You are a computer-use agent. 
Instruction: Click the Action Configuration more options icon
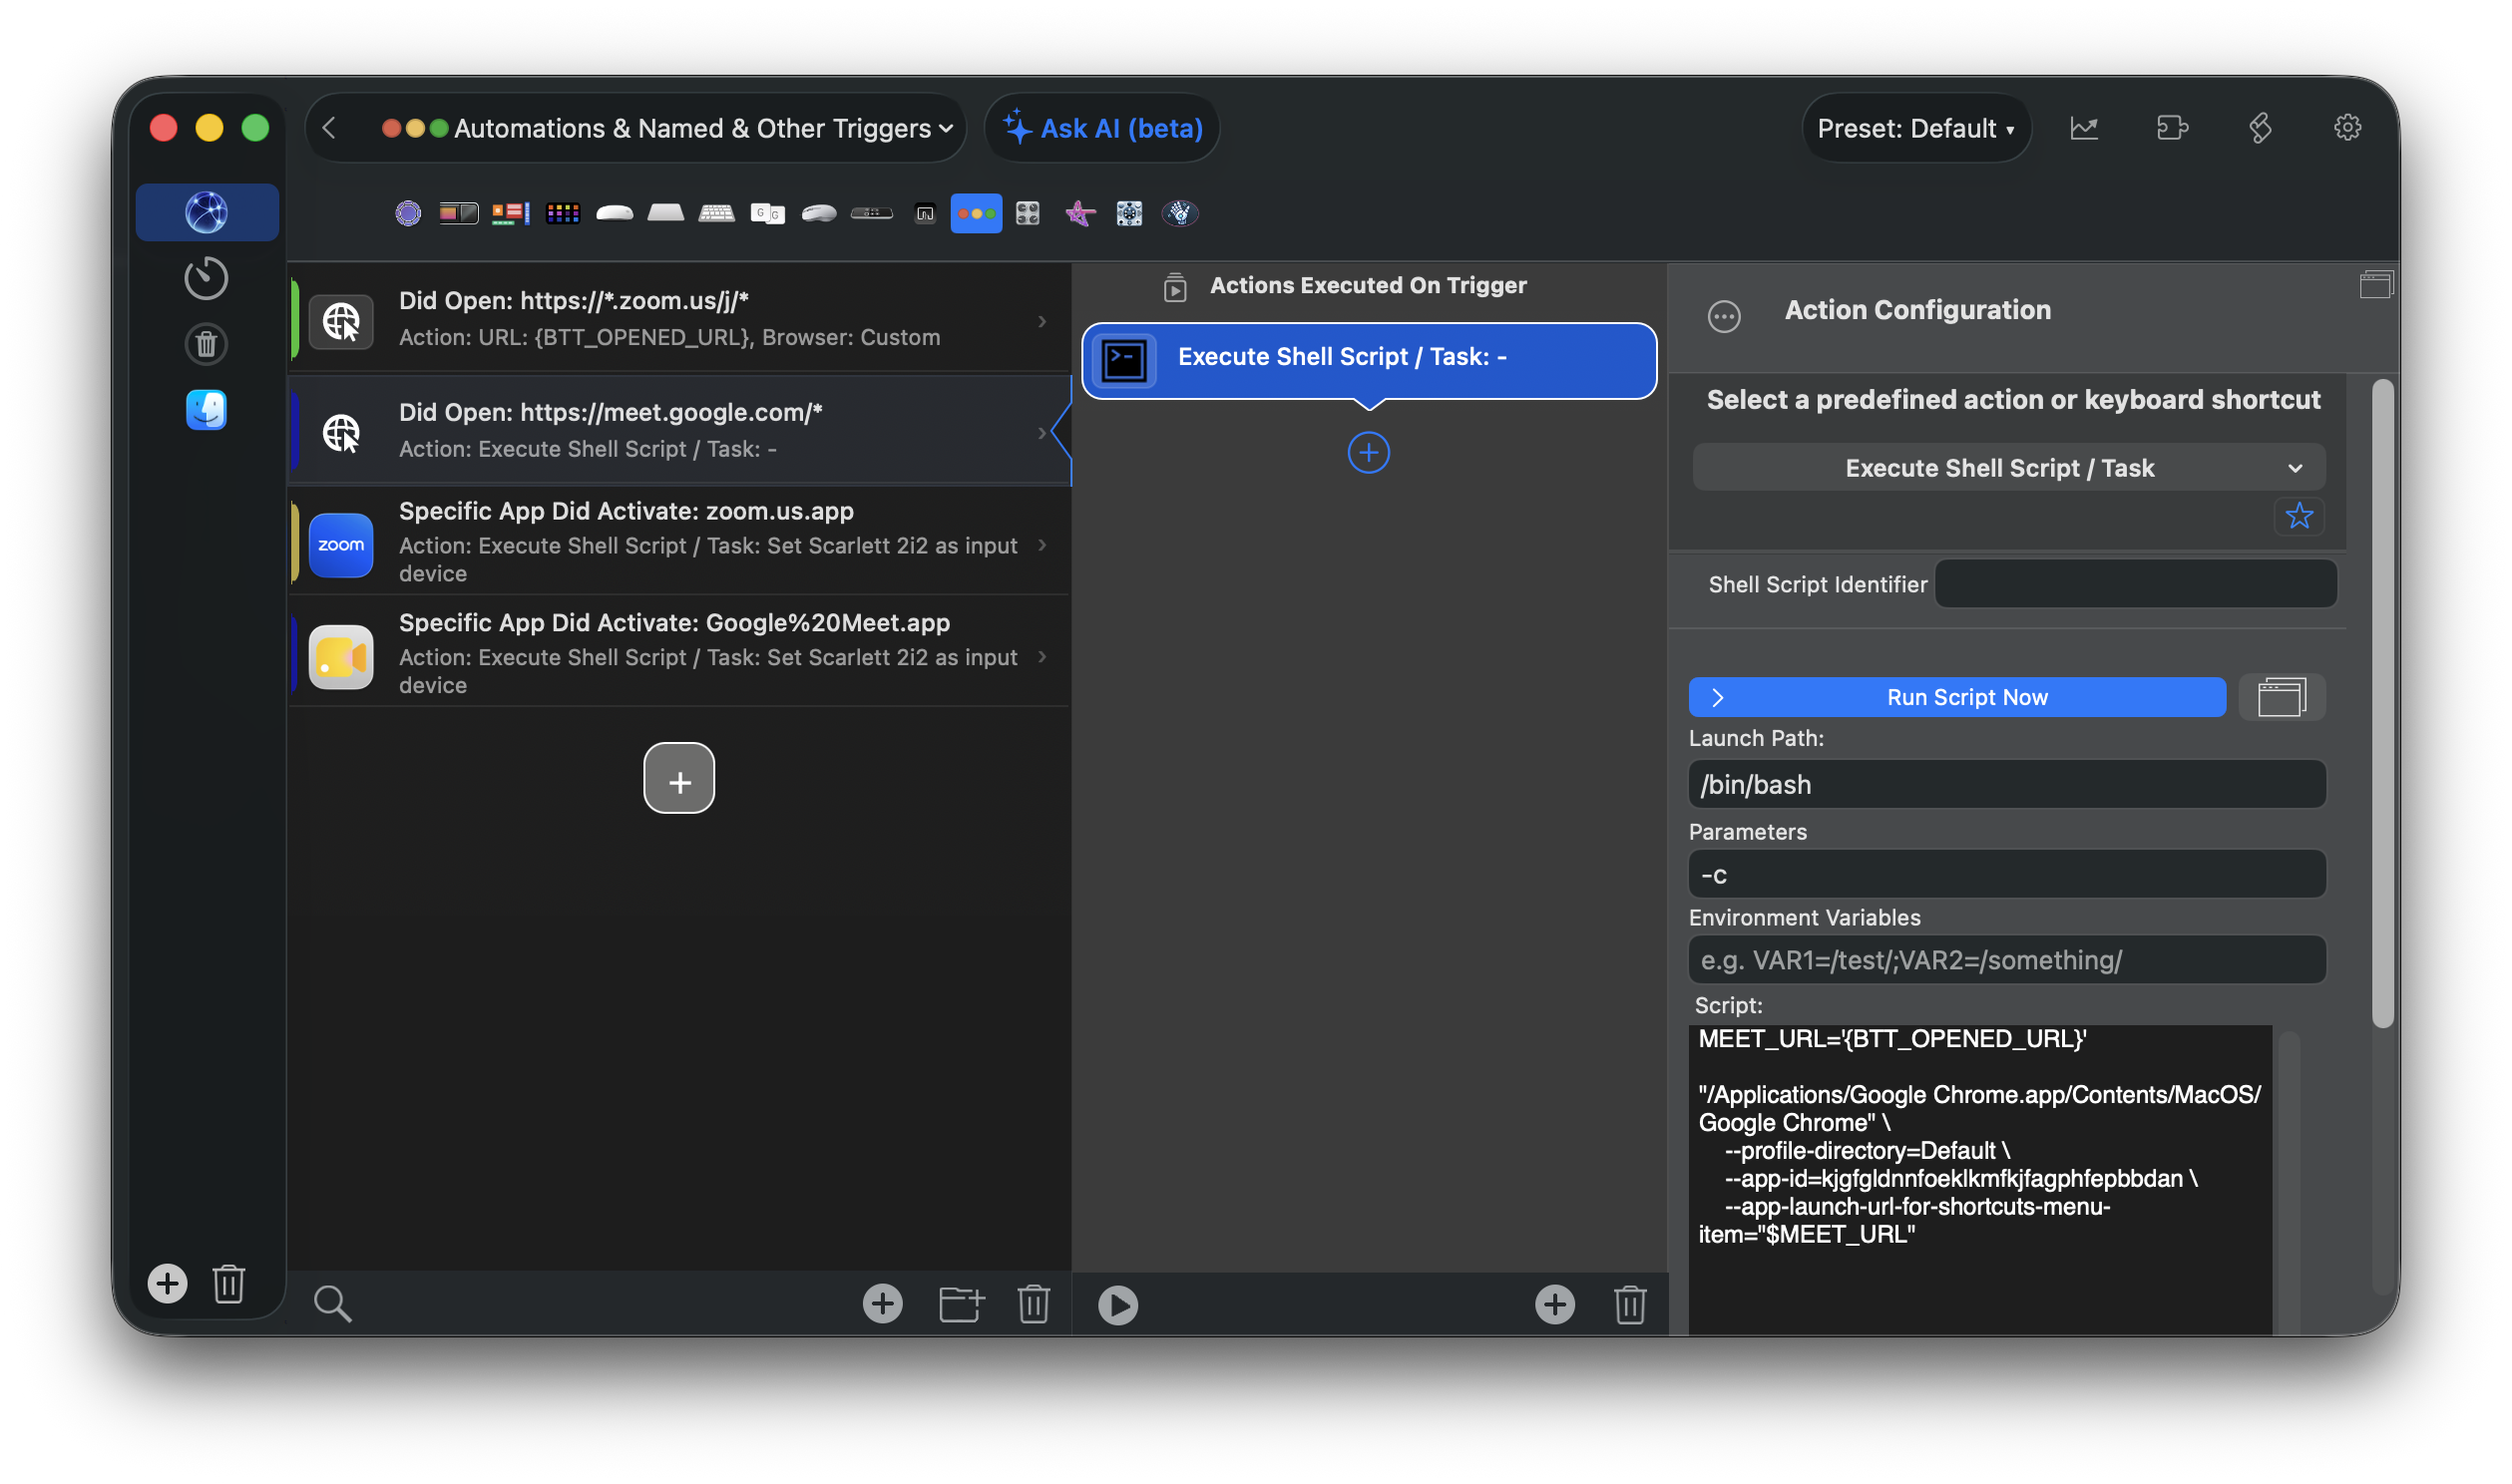[1723, 317]
